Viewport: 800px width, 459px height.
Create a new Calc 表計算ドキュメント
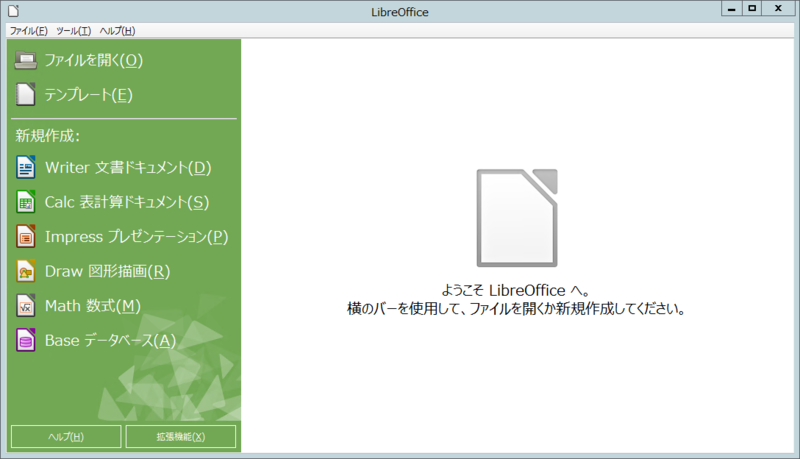coord(127,202)
